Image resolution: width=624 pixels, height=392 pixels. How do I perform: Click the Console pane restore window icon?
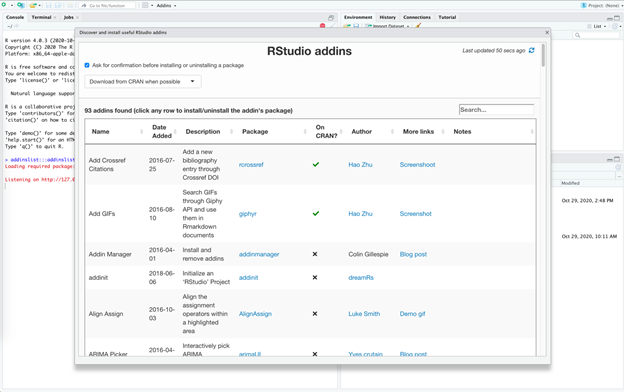[x=331, y=18]
